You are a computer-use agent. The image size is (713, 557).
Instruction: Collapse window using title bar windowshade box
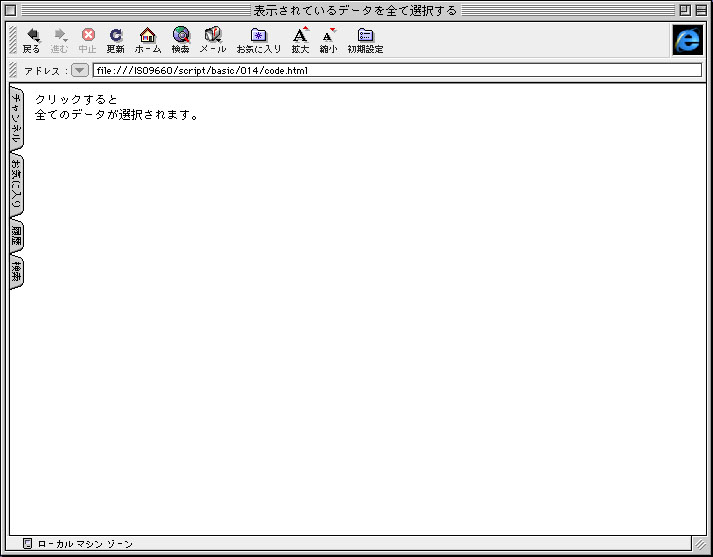click(700, 9)
